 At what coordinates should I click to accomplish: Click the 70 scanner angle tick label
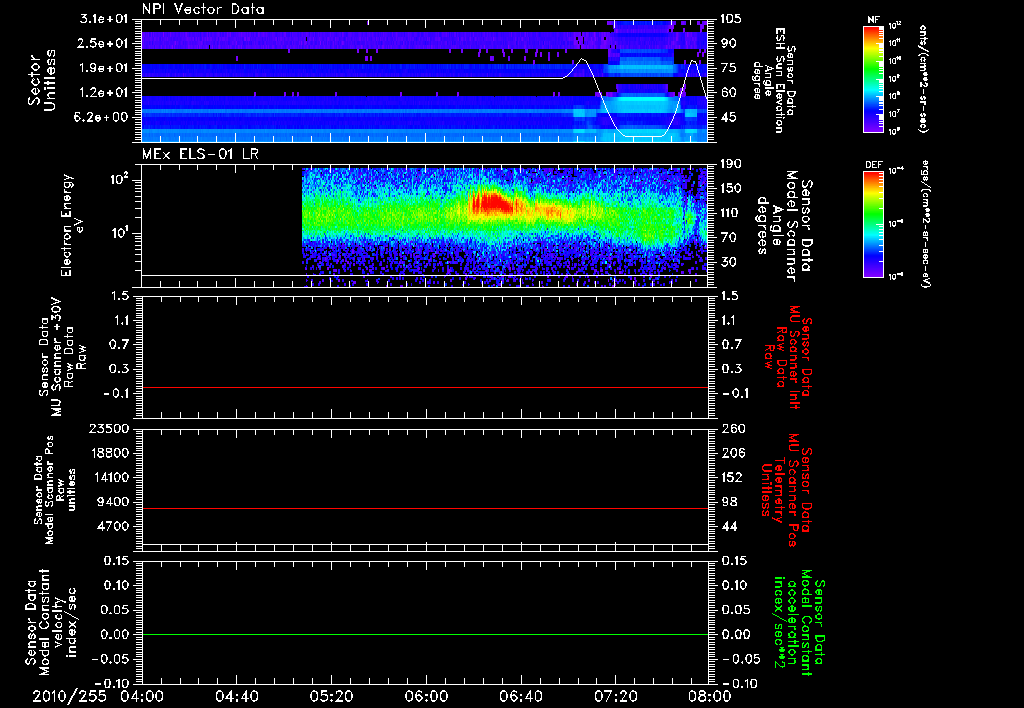[x=728, y=237]
